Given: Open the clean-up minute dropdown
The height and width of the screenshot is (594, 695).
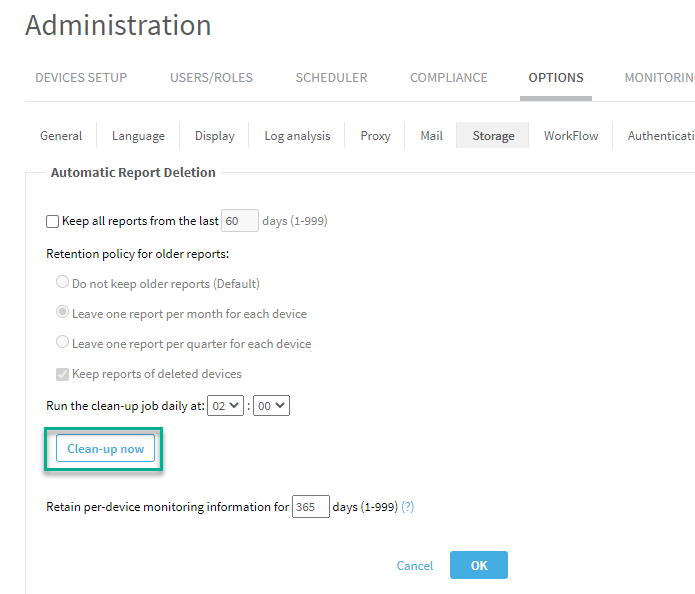Looking at the screenshot, I should click(271, 406).
